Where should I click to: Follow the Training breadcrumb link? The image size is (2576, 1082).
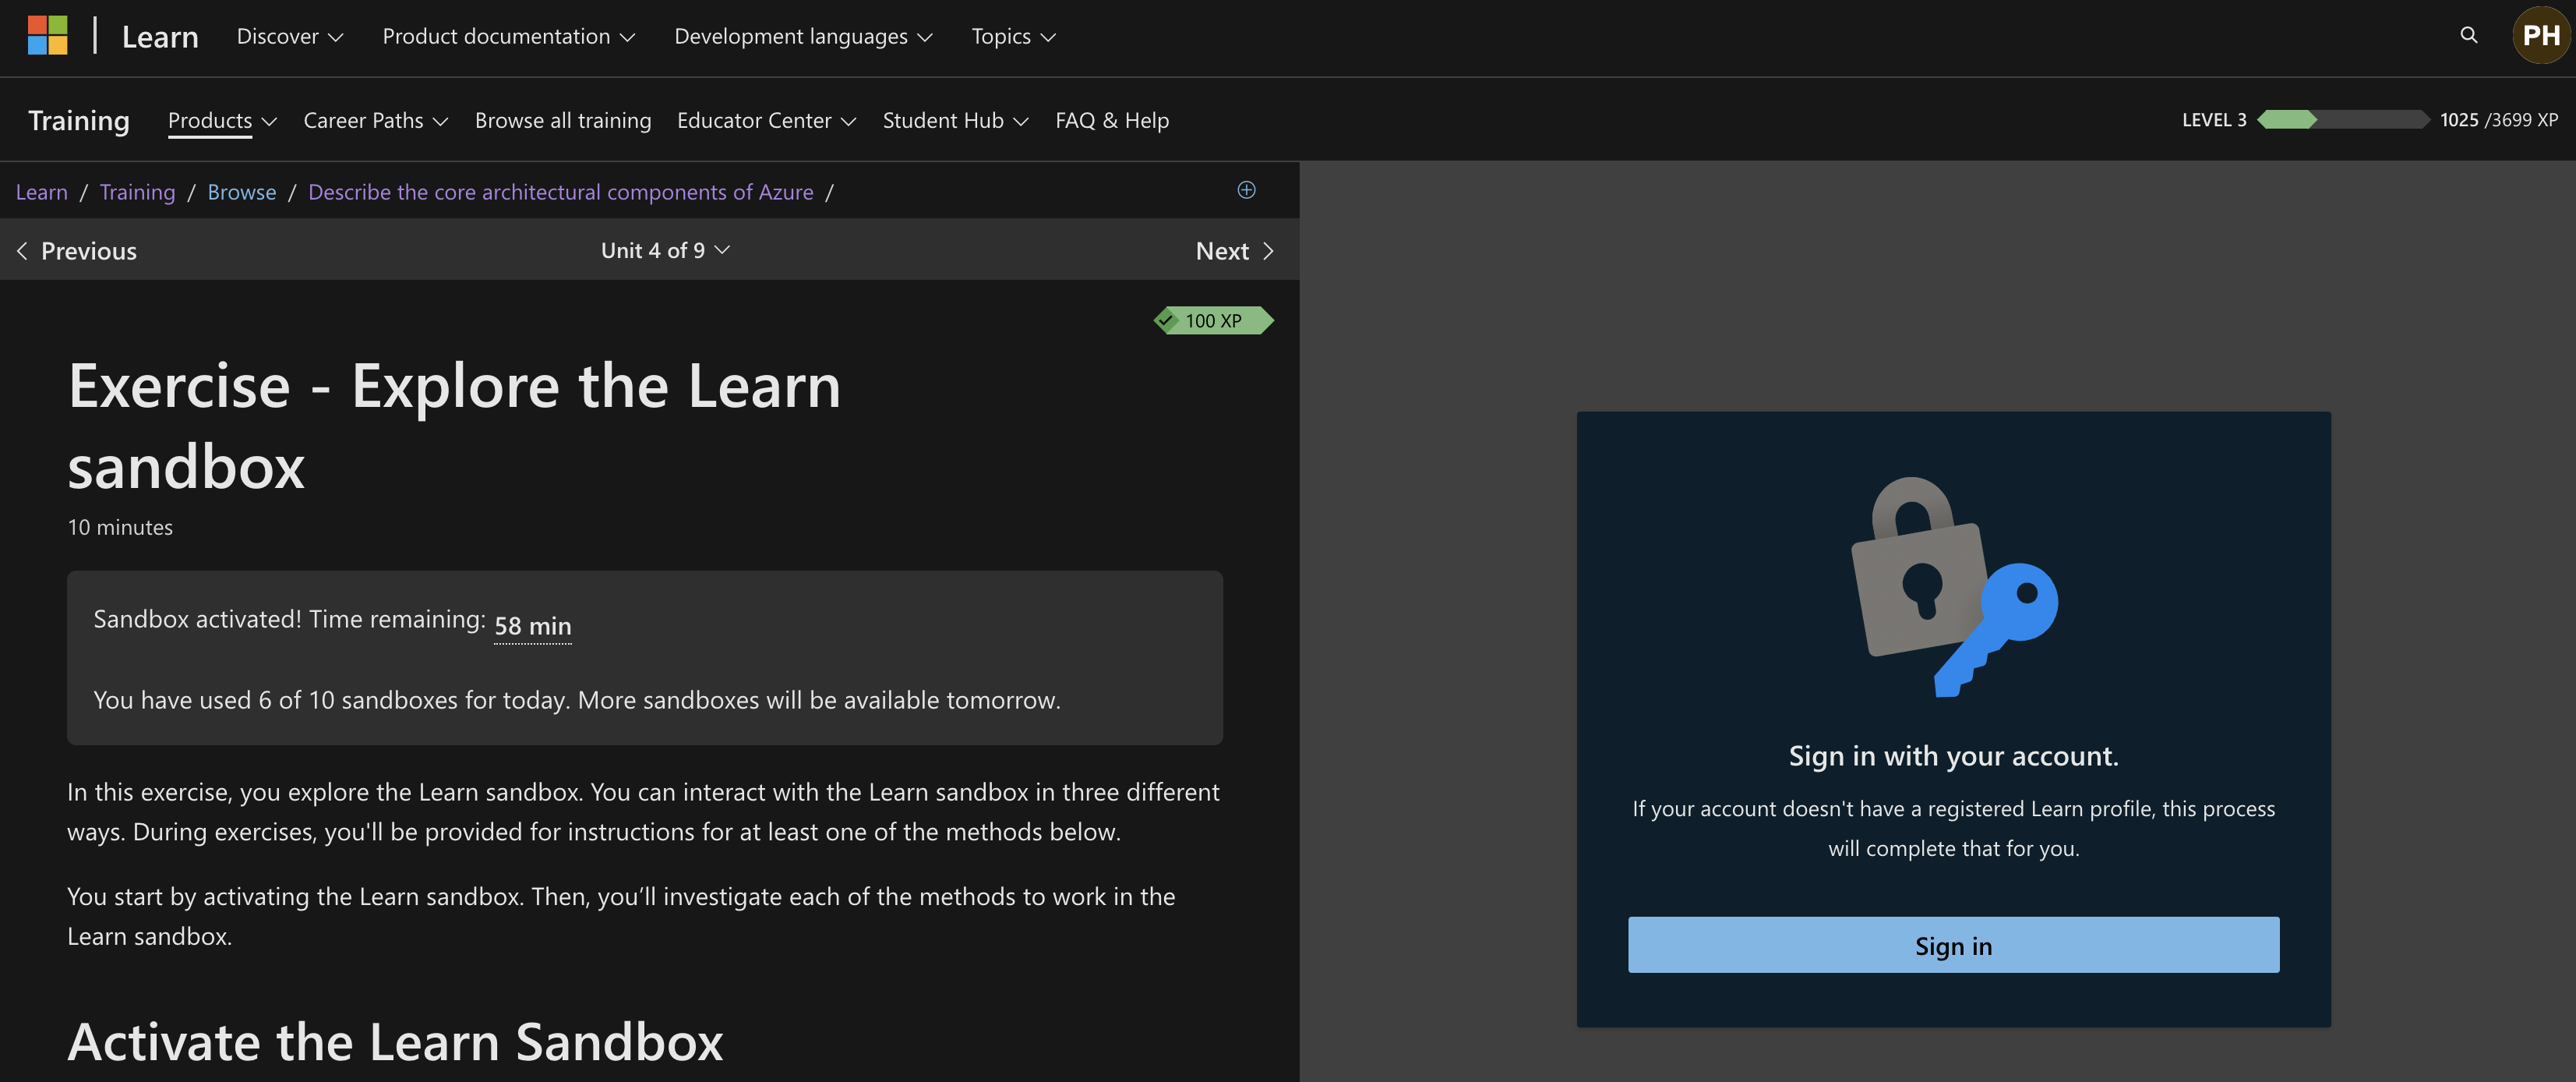[x=137, y=192]
